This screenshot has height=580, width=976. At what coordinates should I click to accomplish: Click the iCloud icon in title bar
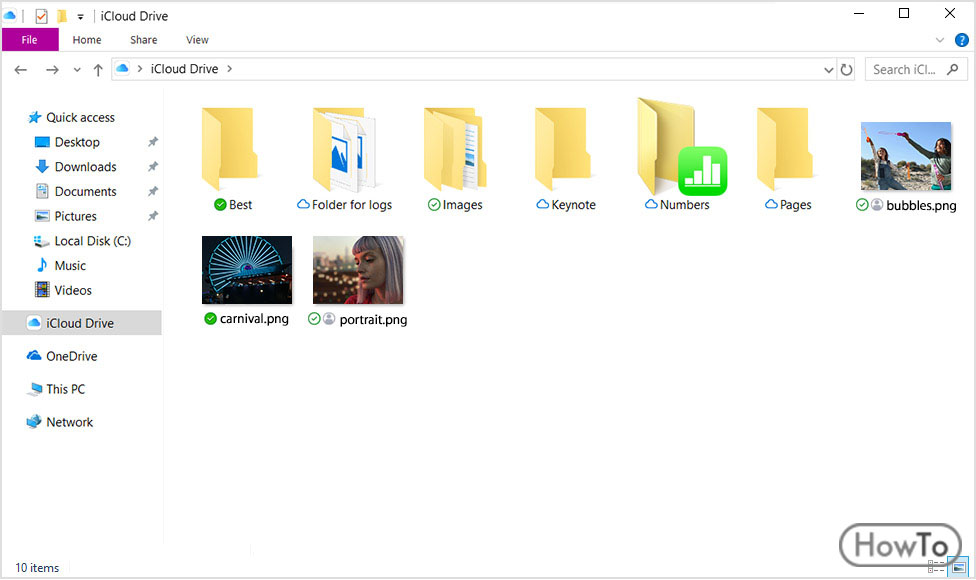point(9,16)
